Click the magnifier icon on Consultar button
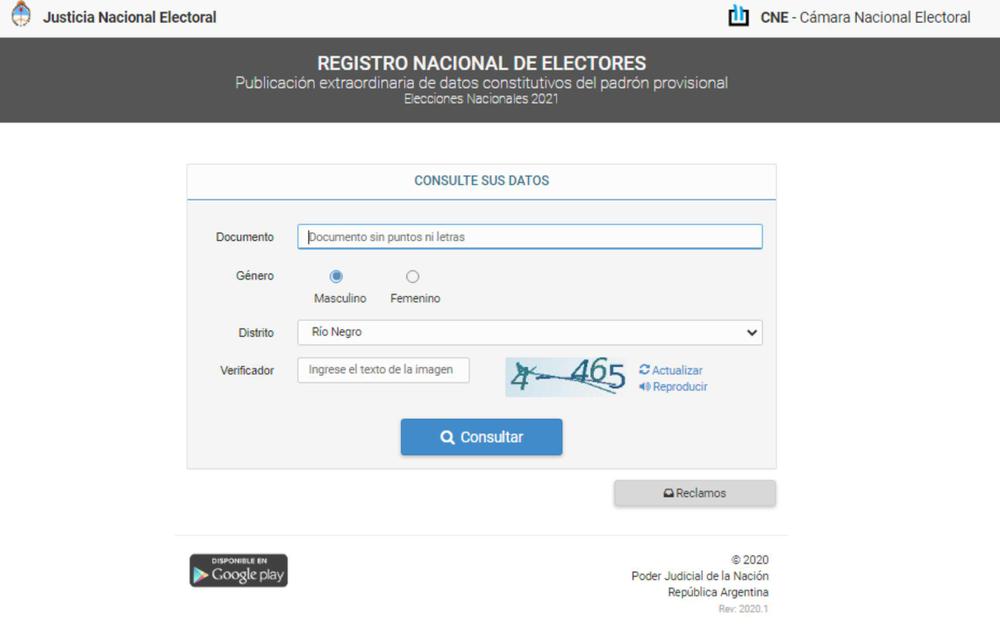This screenshot has width=1000, height=635. point(448,437)
